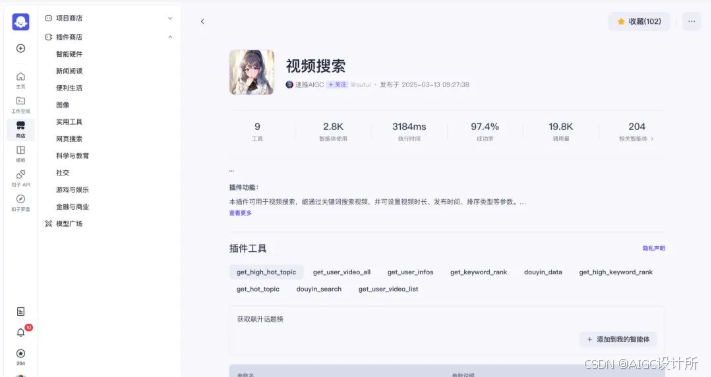The height and width of the screenshot is (377, 711).
Task: Click the 关注 follow tag
Action: (x=337, y=84)
